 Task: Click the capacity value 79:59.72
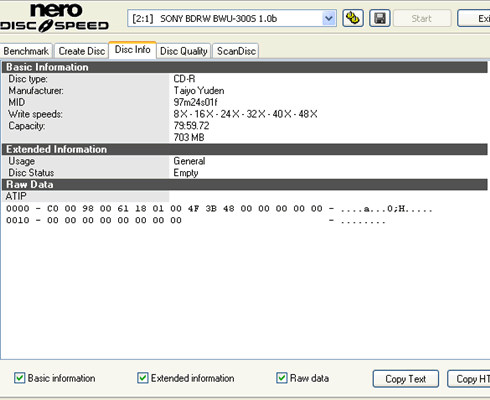[x=191, y=126]
